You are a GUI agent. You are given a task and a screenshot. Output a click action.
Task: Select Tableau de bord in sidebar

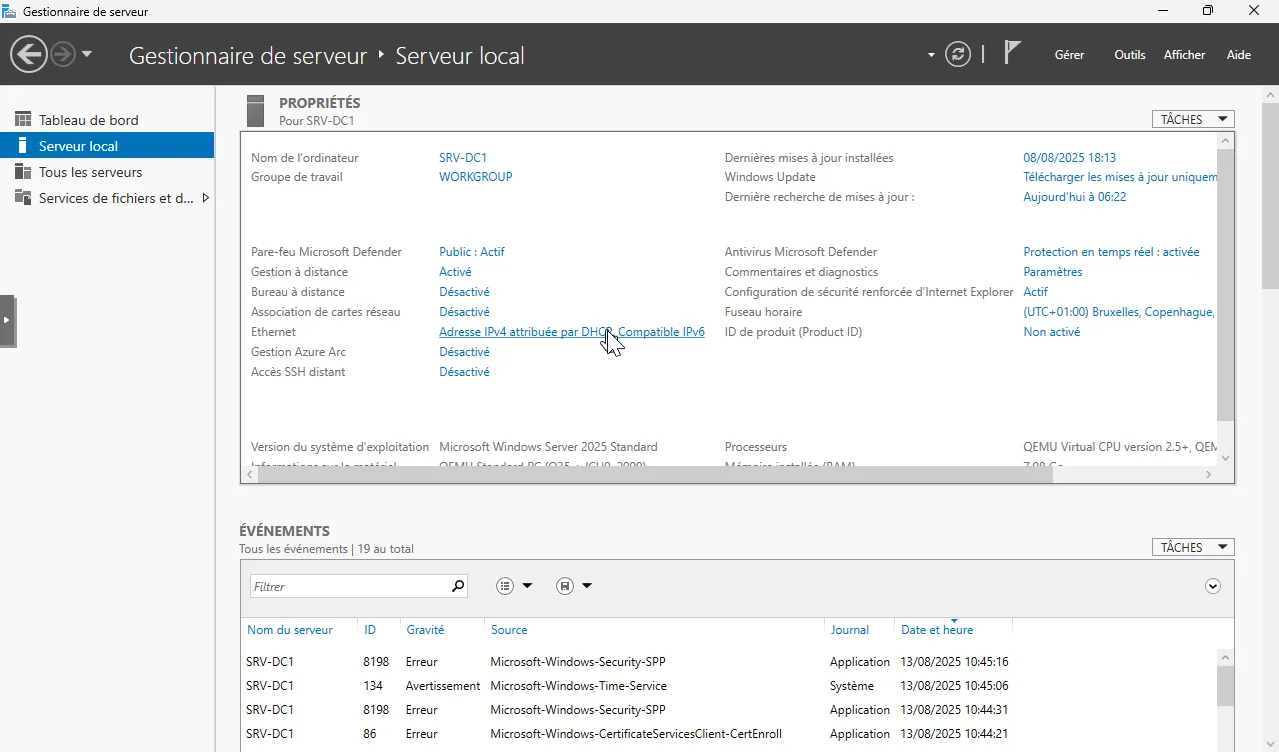(88, 120)
